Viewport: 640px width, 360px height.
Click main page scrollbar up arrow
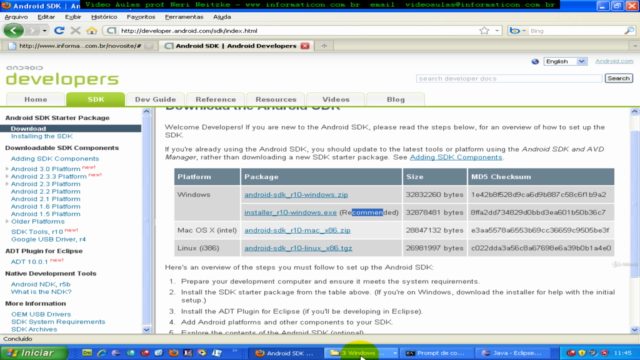tap(634, 111)
